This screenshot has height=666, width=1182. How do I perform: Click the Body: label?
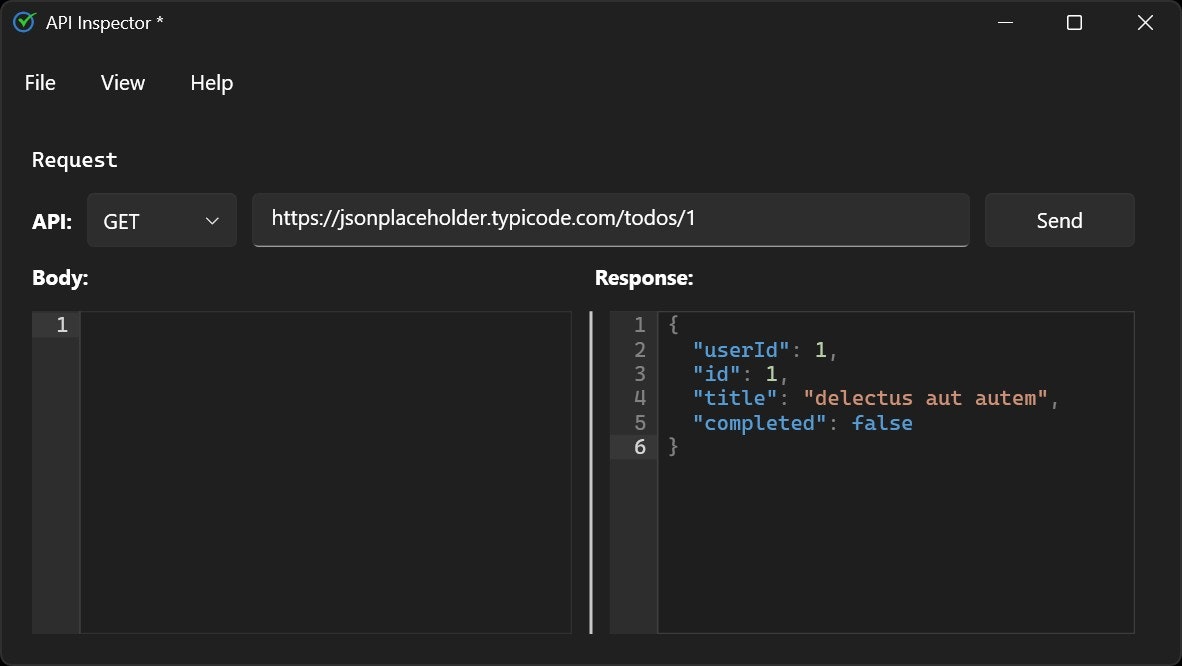[60, 278]
